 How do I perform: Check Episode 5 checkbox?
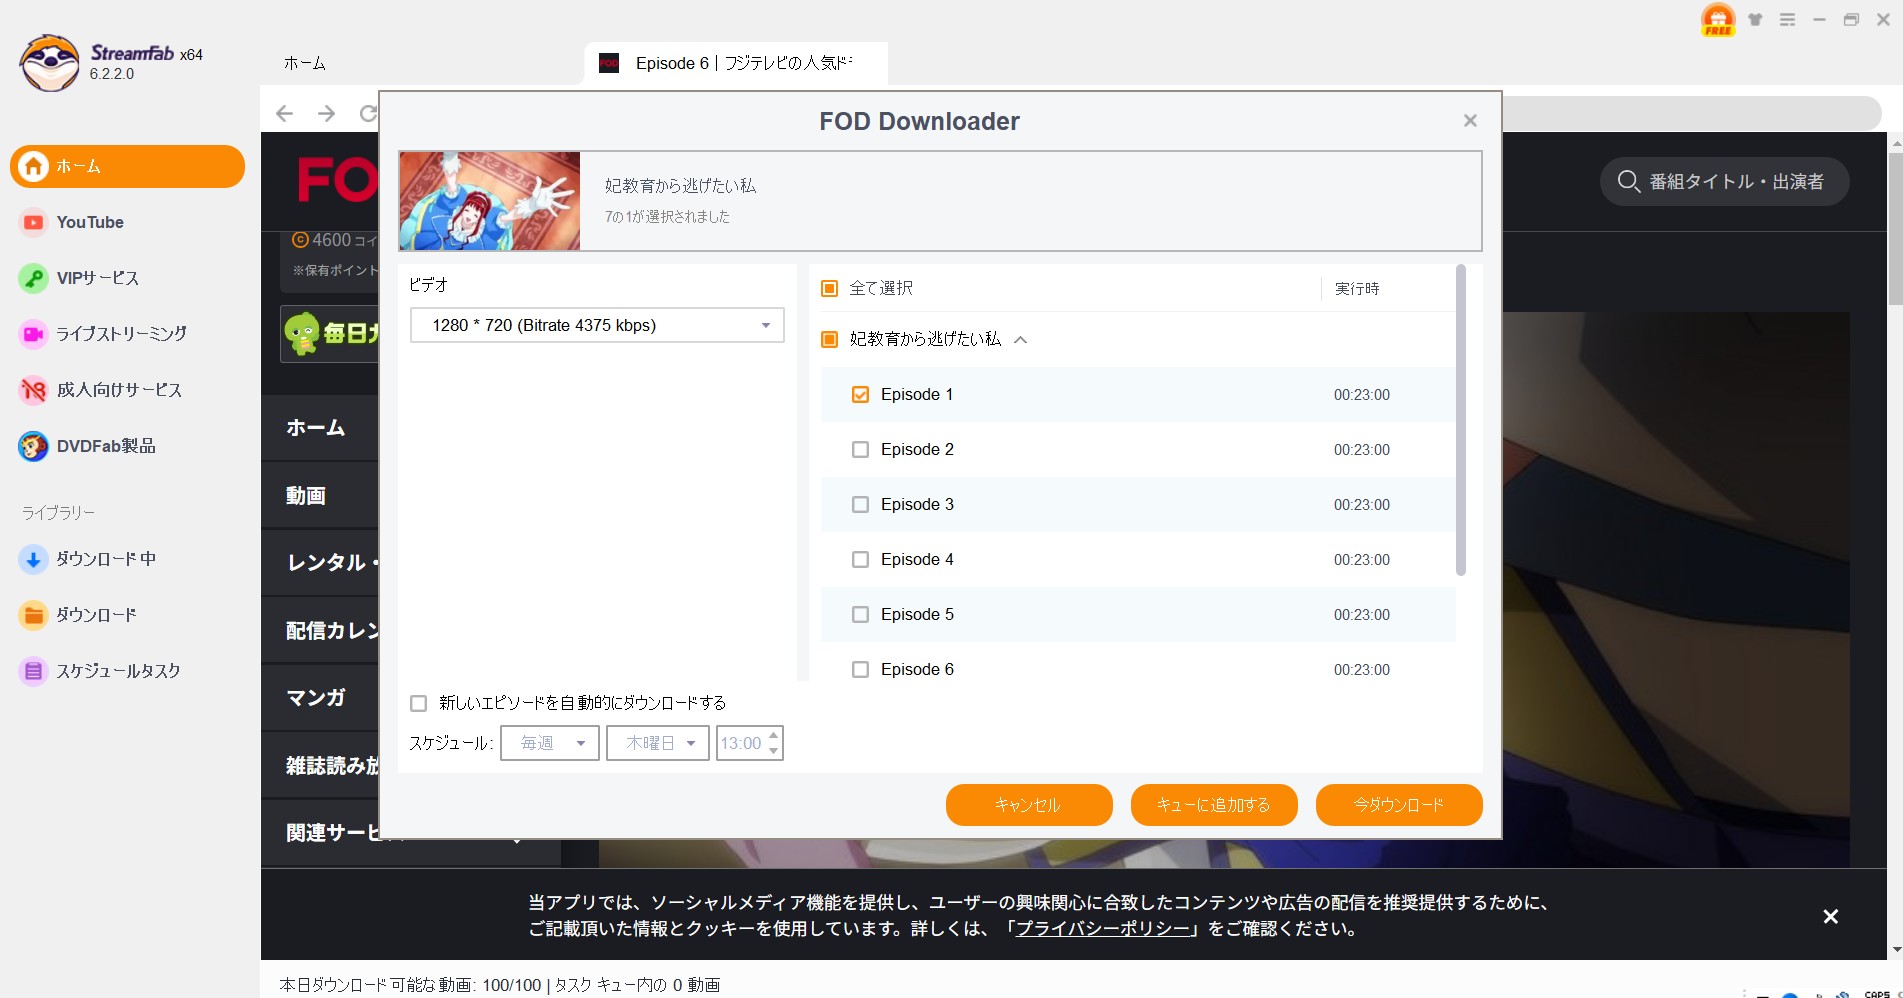tap(860, 615)
